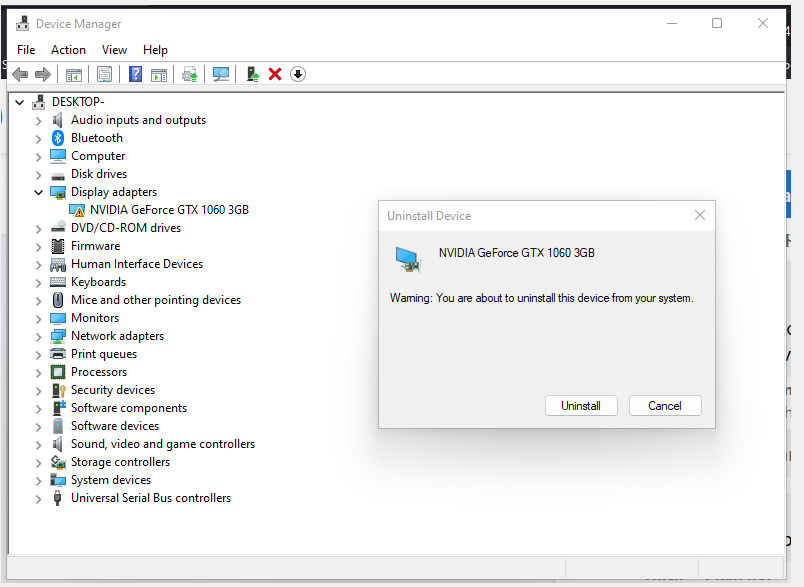Select the DVD/CD-ROM drives label
Viewport: 804px width, 587px height.
click(x=126, y=228)
